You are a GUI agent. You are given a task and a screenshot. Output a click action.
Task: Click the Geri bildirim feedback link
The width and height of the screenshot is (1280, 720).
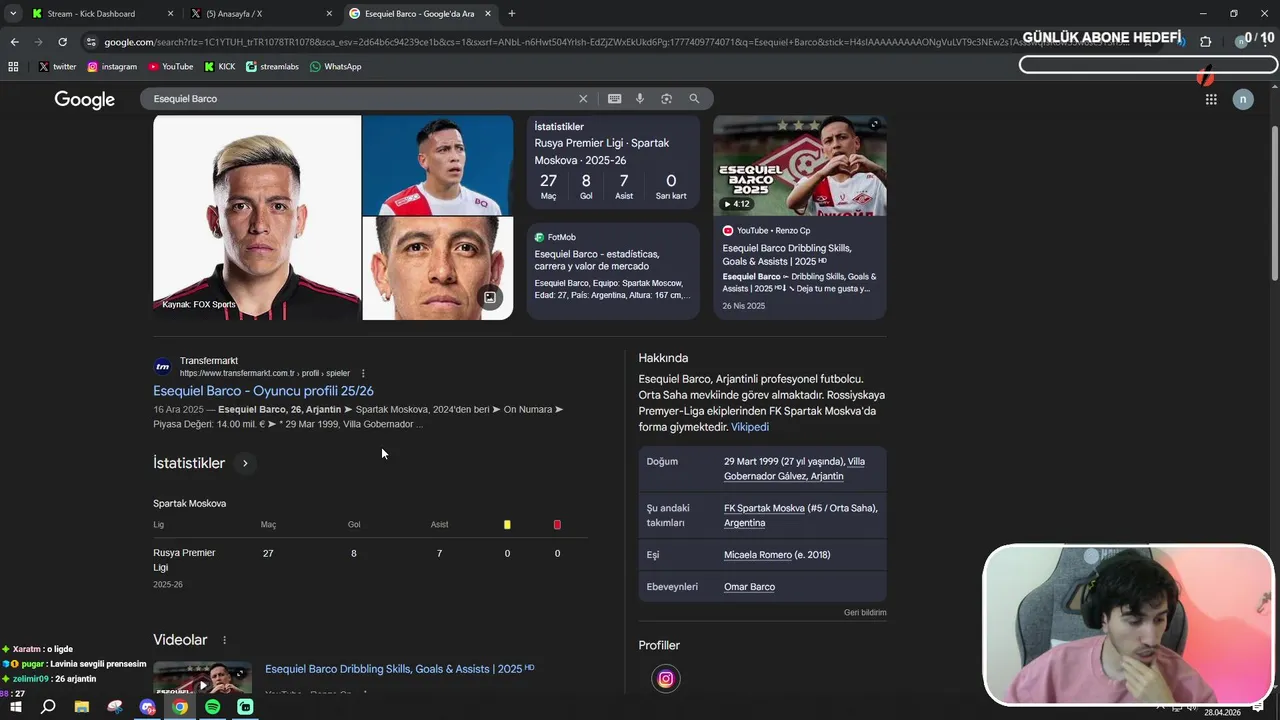(x=865, y=612)
